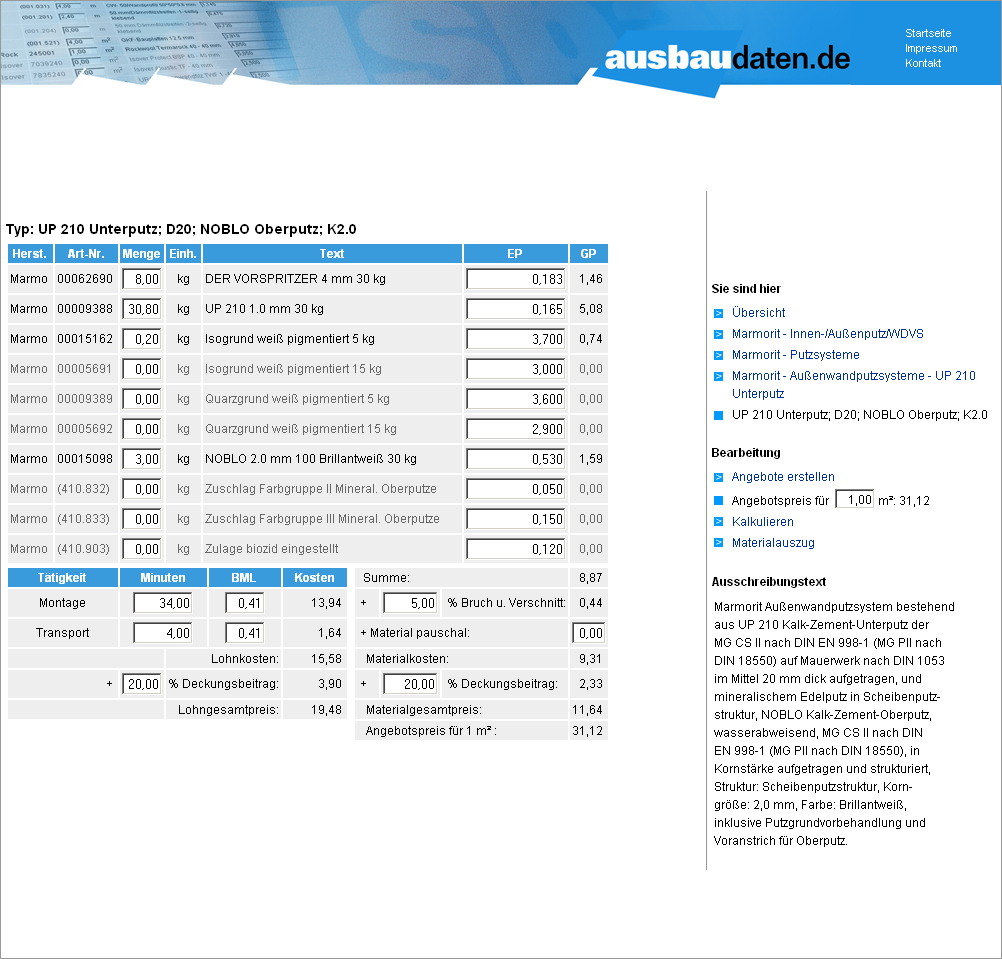
Task: Edit EP field 0,120 for Zulage biozid
Action: coord(516,549)
